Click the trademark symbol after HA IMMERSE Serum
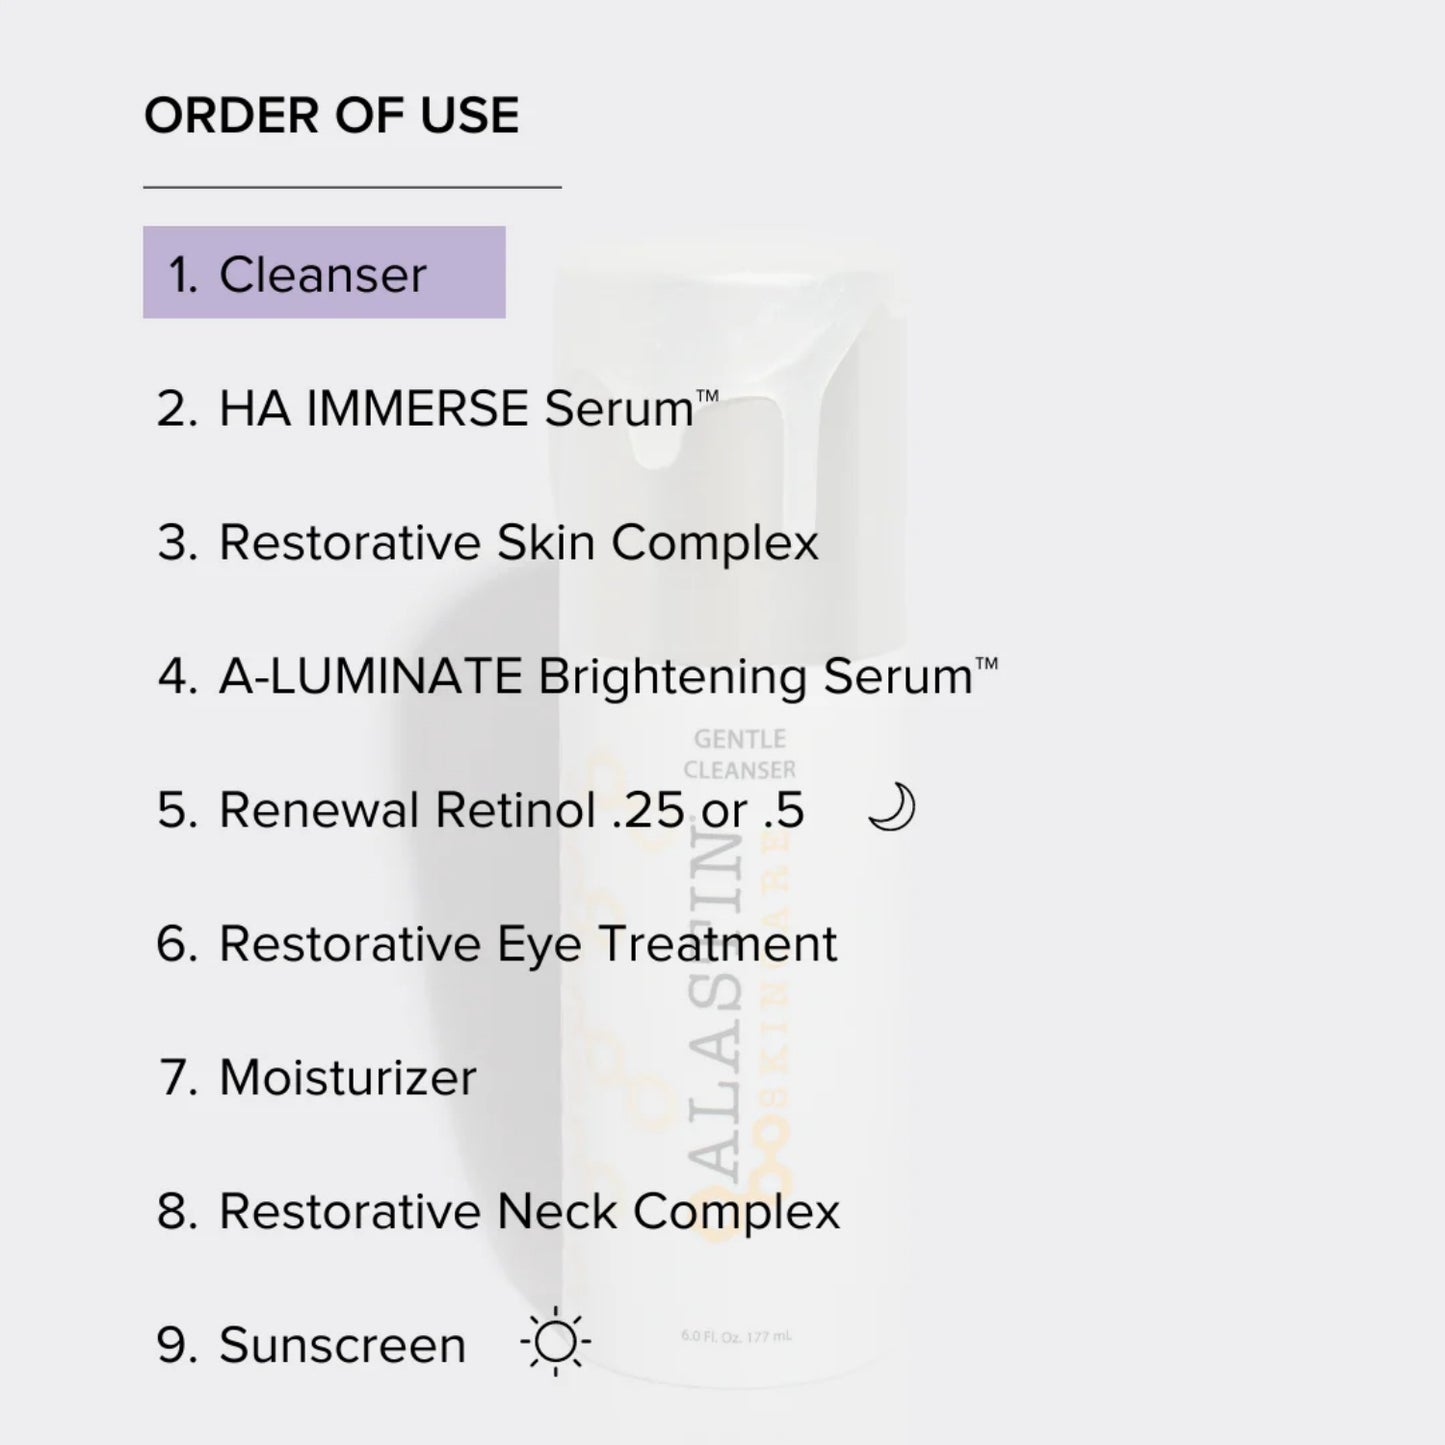 click(707, 395)
